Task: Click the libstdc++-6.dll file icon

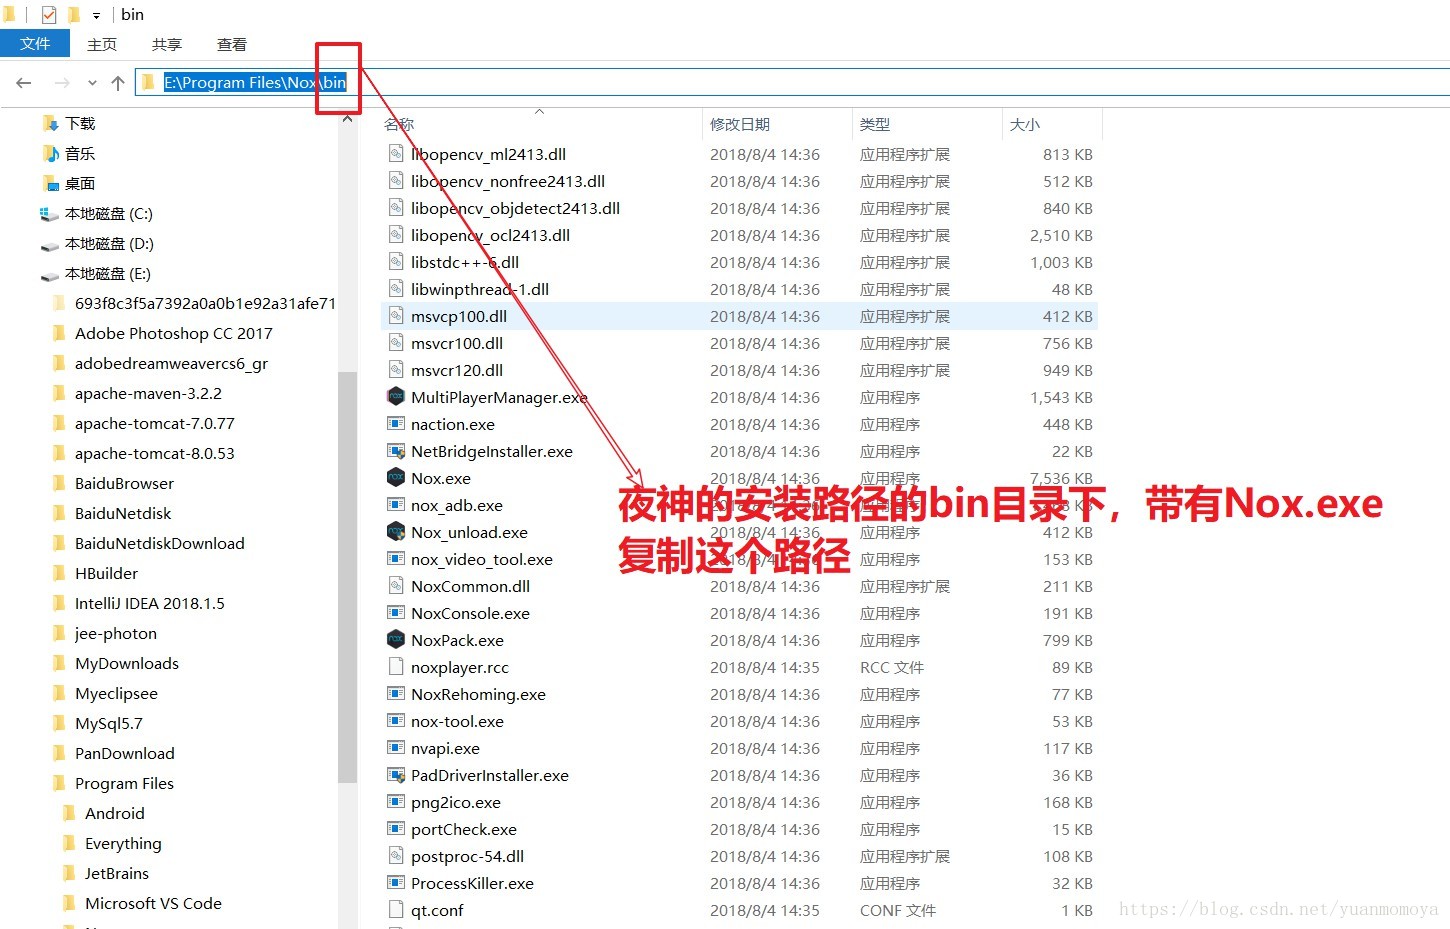Action: click(x=396, y=262)
